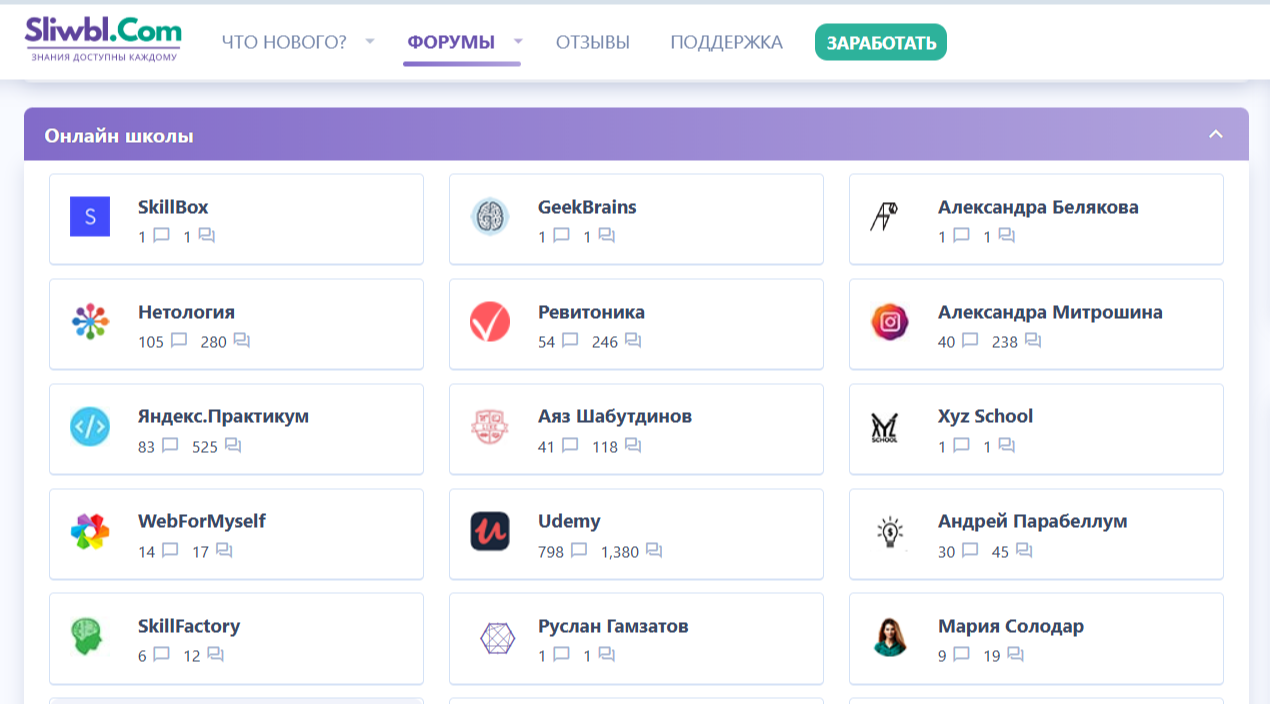This screenshot has width=1270, height=704.
Task: Collapse the Онлайн школы section
Action: [1216, 135]
